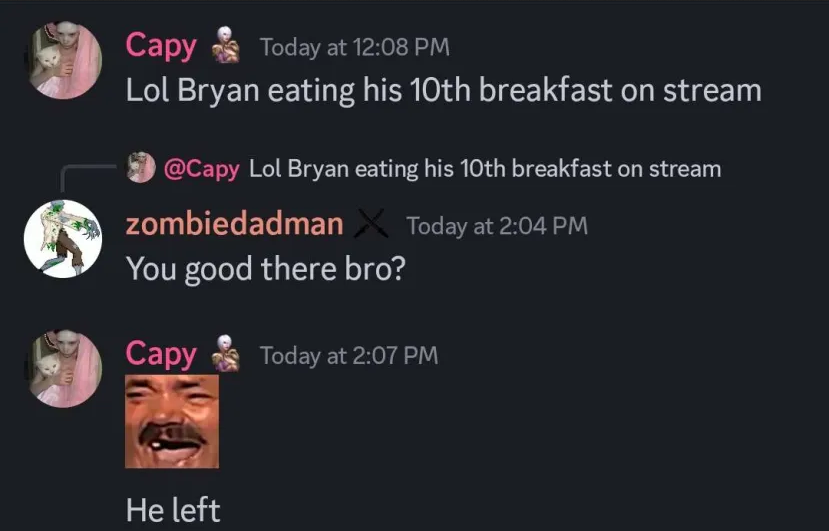Viewport: 829px width, 531px height.
Task: Click the "He left" message text
Action: [173, 510]
